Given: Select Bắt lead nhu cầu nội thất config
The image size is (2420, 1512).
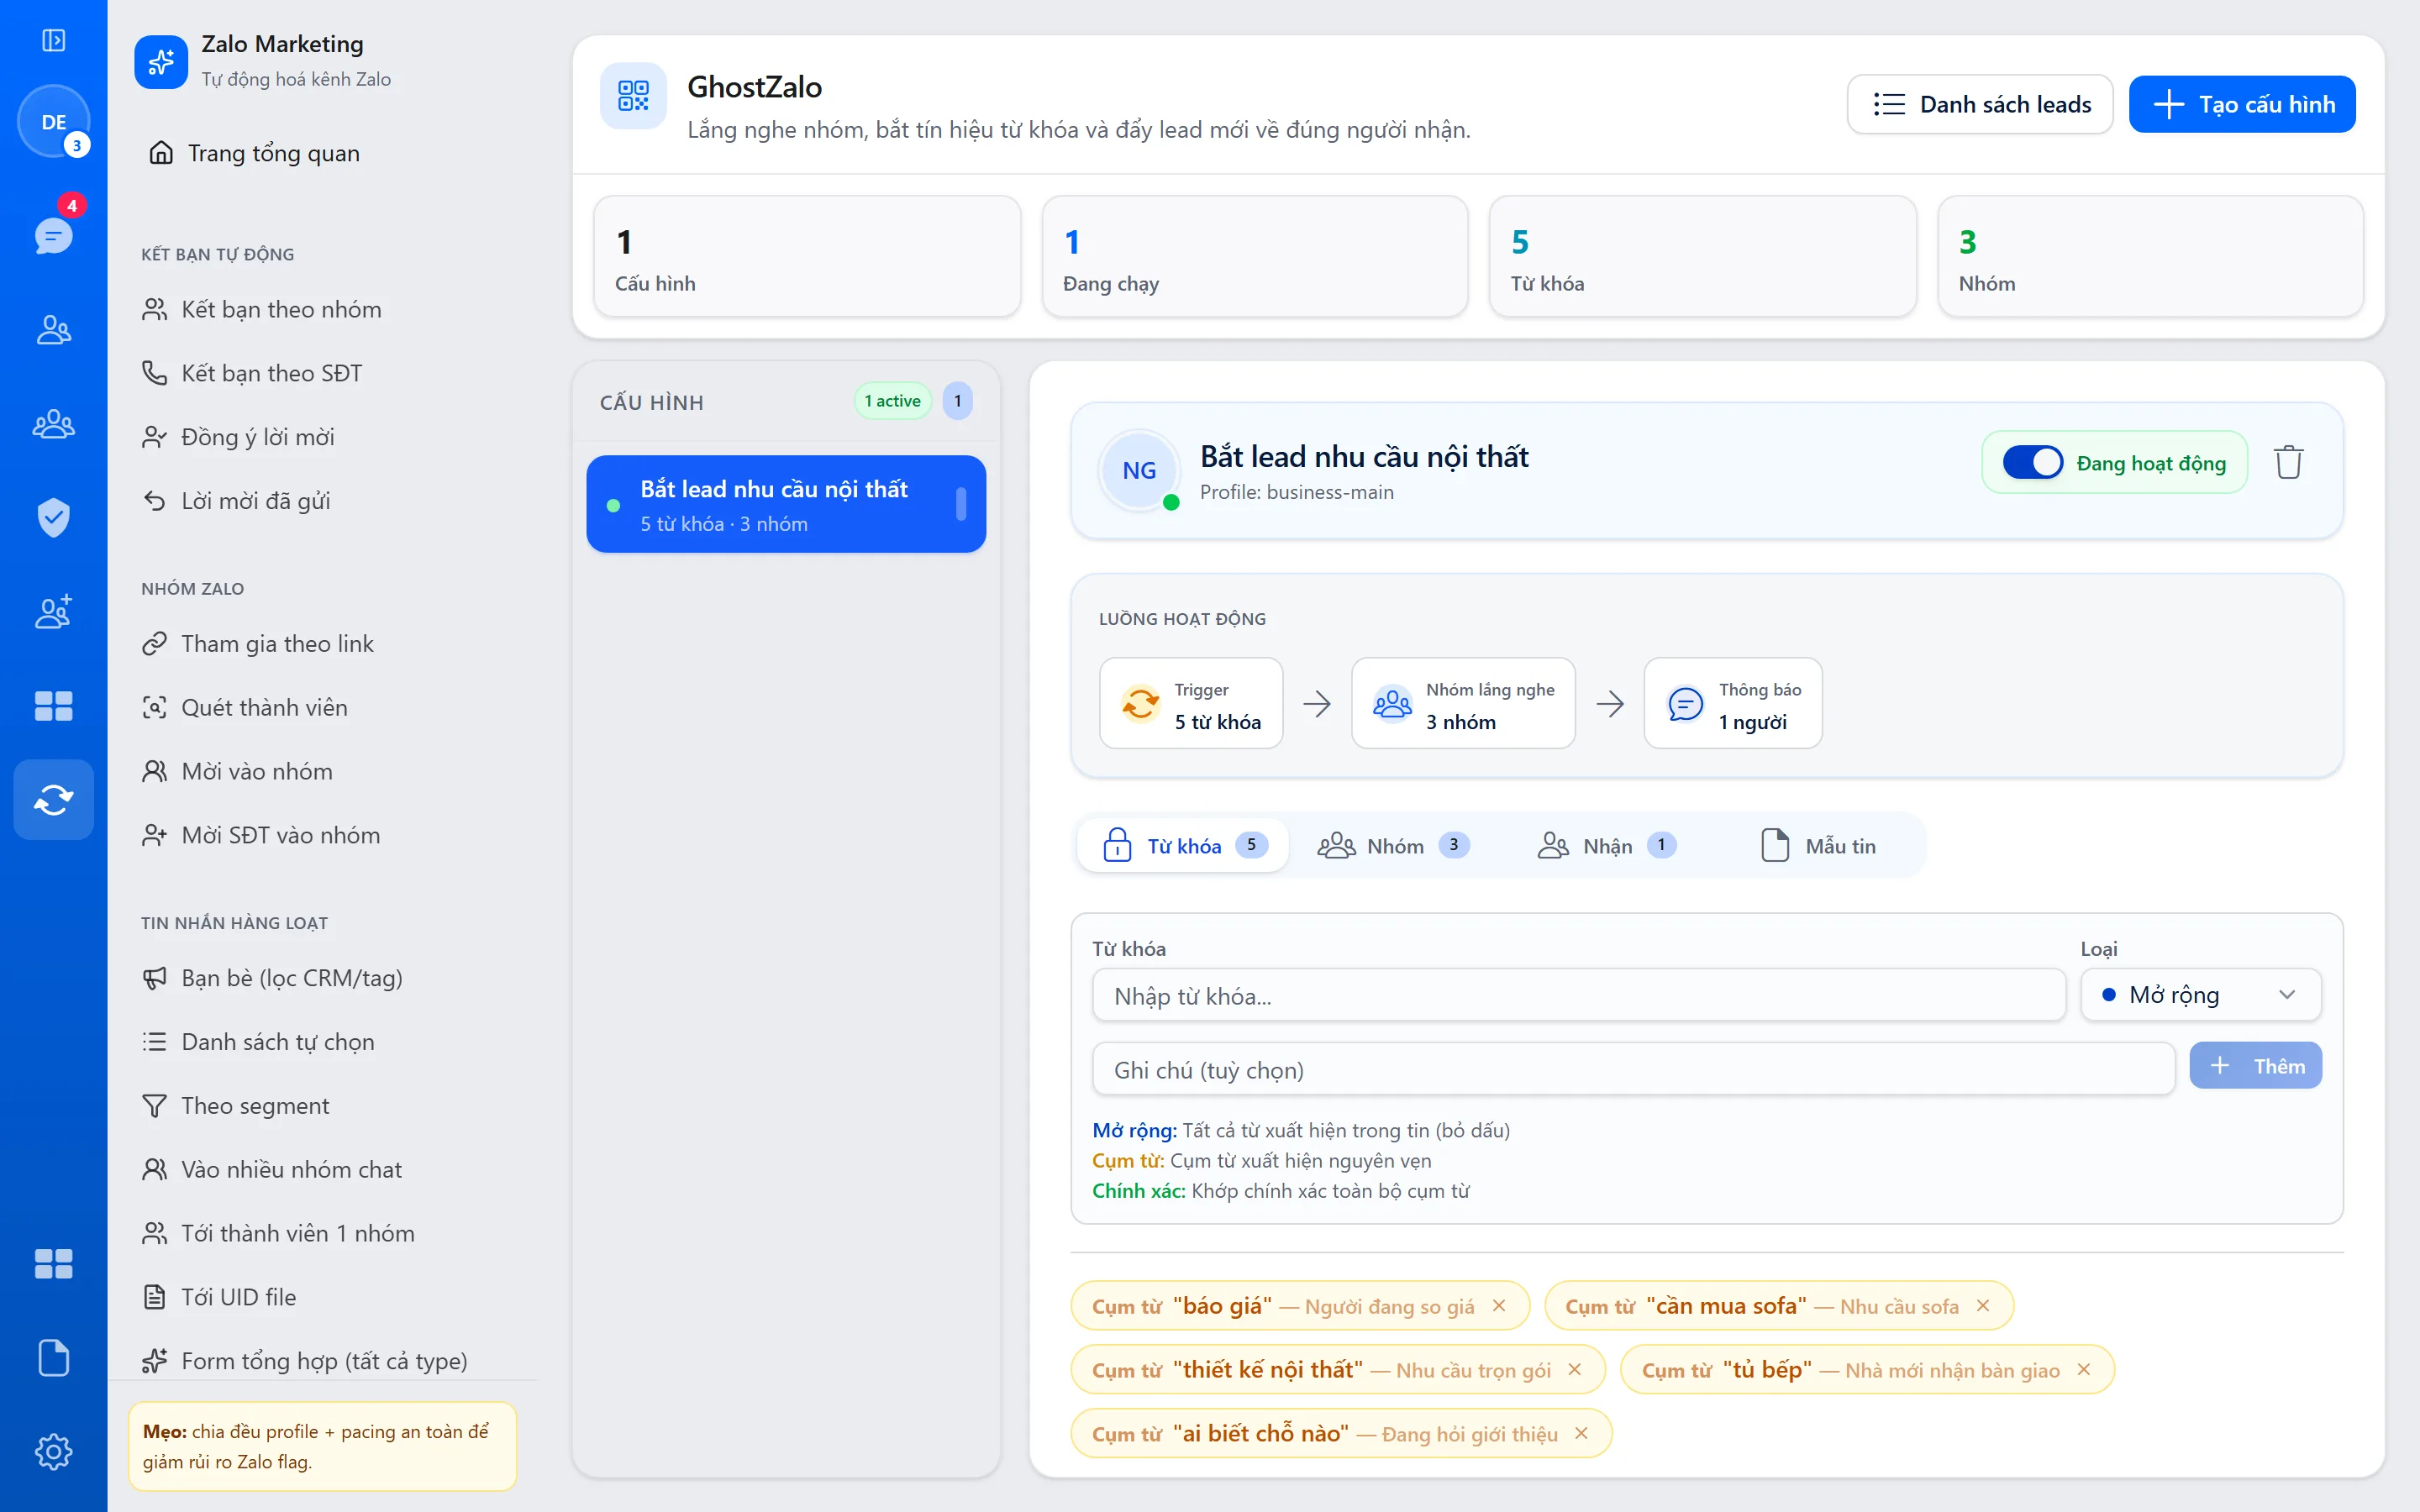Looking at the screenshot, I should pos(786,504).
